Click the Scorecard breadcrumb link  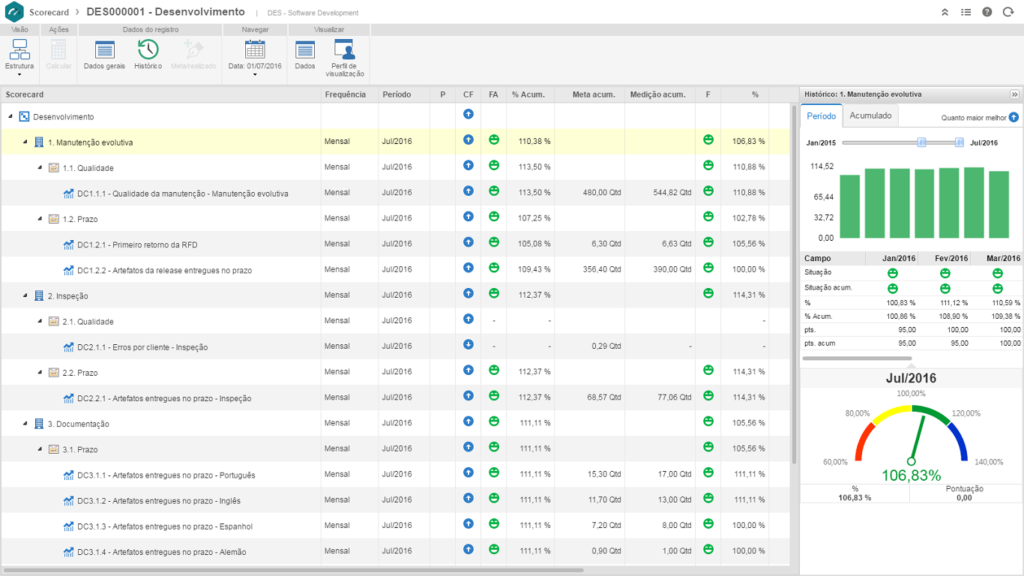(49, 12)
